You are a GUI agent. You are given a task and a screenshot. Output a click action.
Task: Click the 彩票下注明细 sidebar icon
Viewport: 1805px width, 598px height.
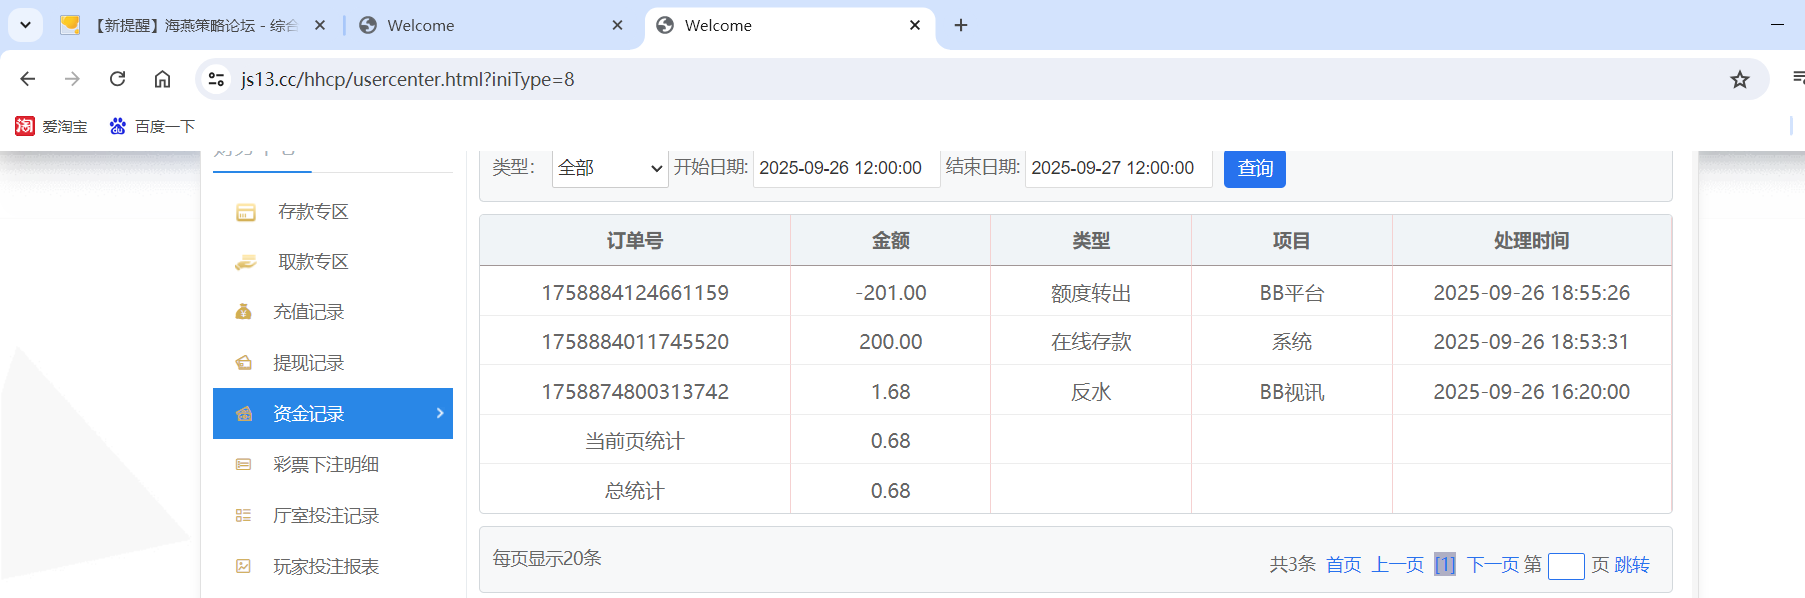[x=243, y=464]
